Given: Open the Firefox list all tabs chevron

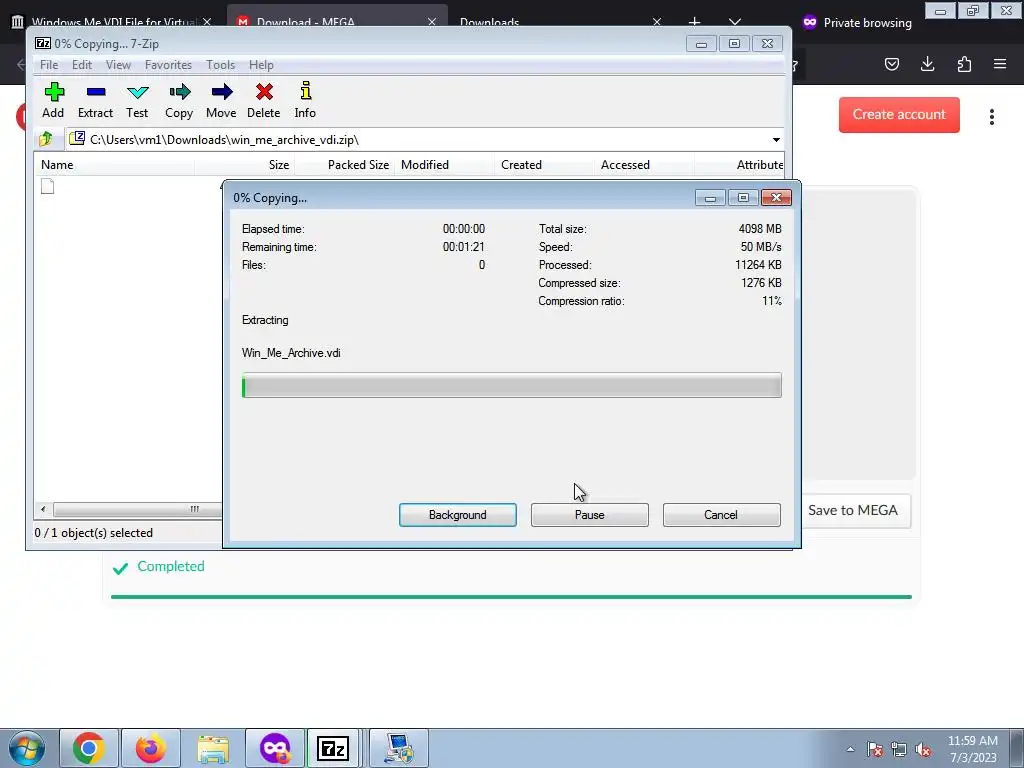Looking at the screenshot, I should click(x=735, y=22).
